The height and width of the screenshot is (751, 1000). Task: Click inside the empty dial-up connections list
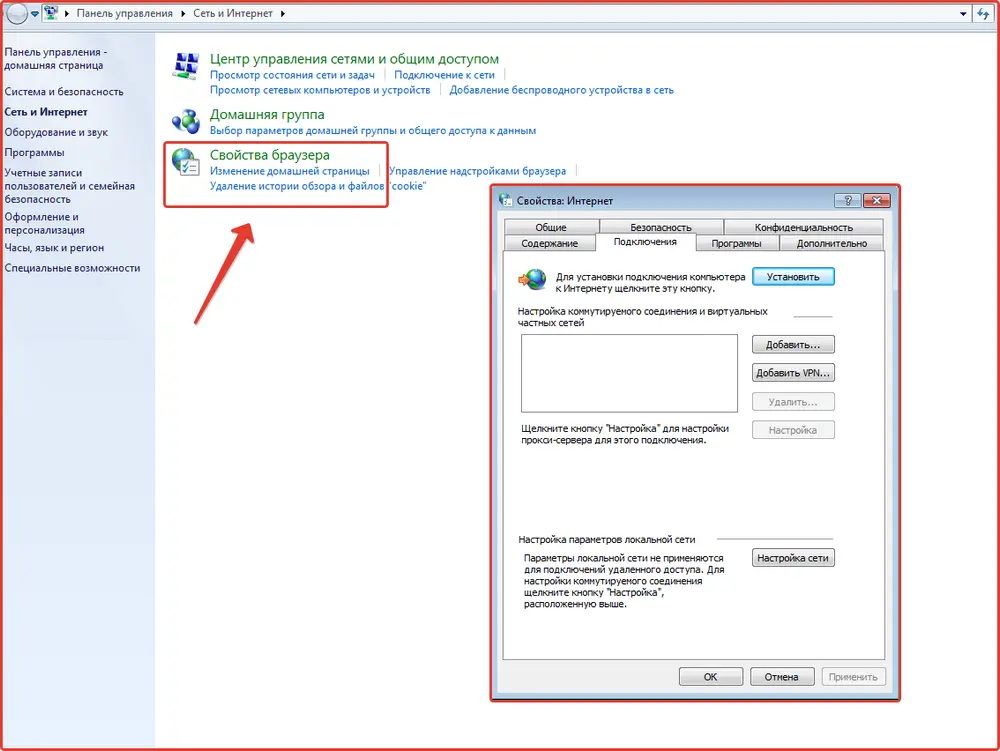click(x=629, y=373)
